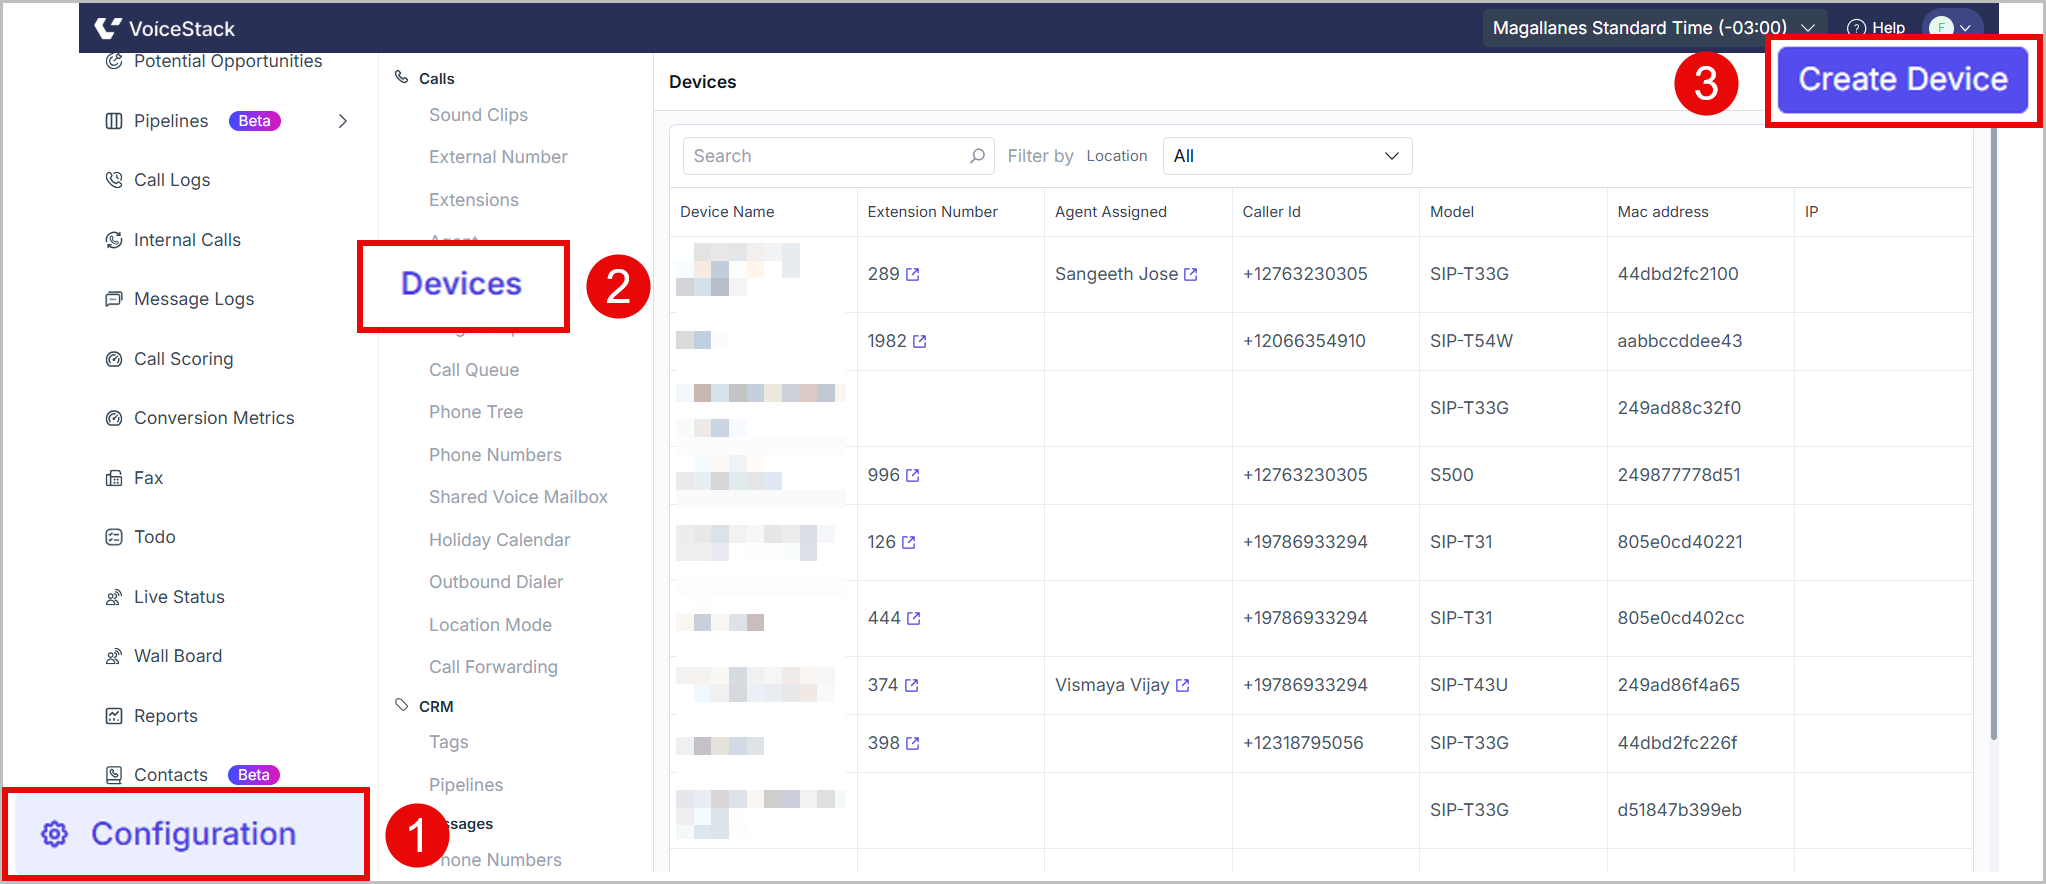Open Call Forwarding settings
Viewport: 2046px width, 884px height.
493,667
